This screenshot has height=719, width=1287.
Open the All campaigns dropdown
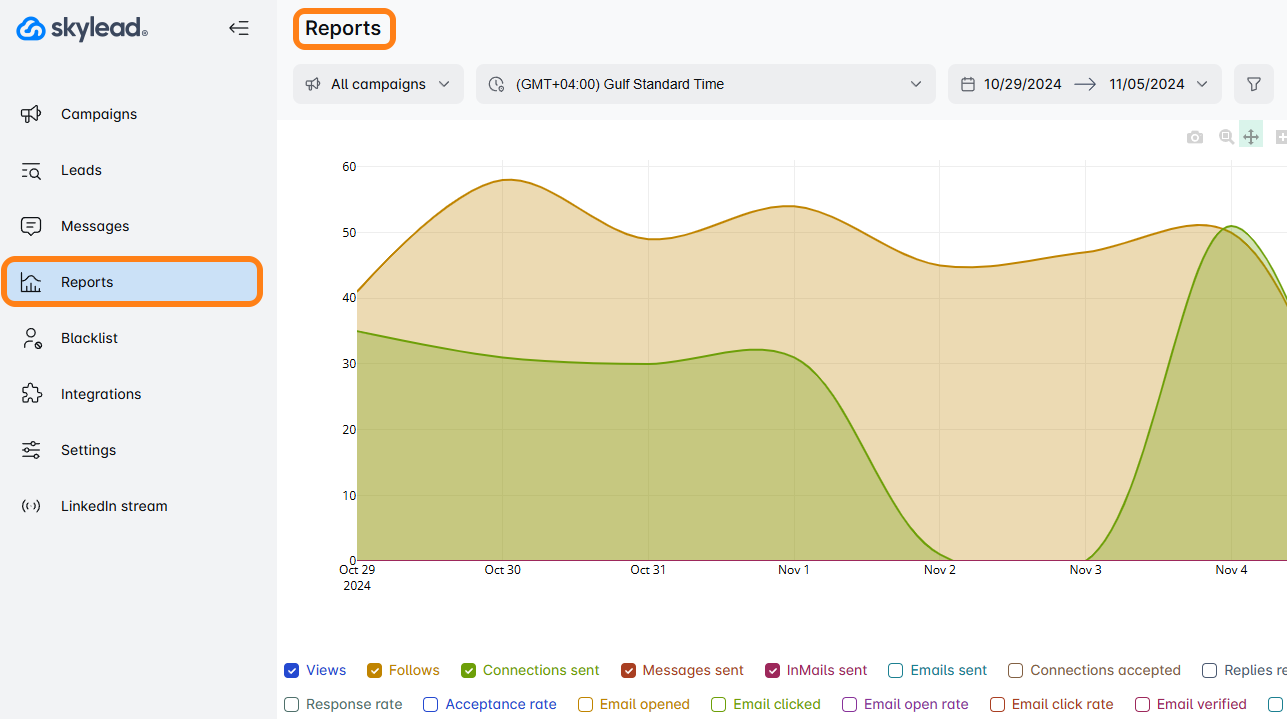(x=378, y=84)
